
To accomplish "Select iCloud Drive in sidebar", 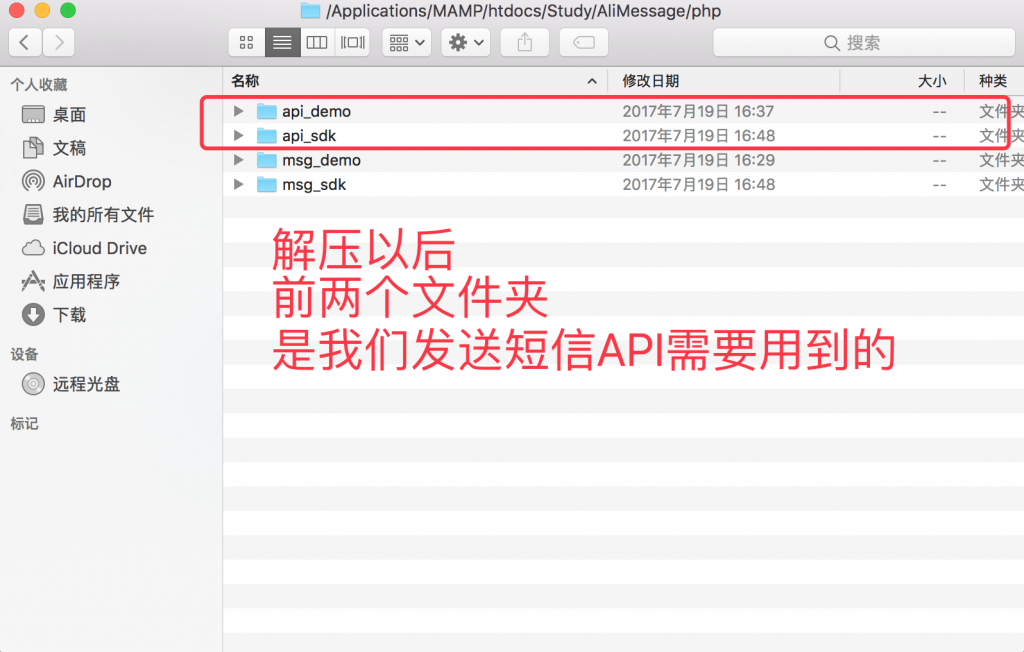I will click(99, 248).
